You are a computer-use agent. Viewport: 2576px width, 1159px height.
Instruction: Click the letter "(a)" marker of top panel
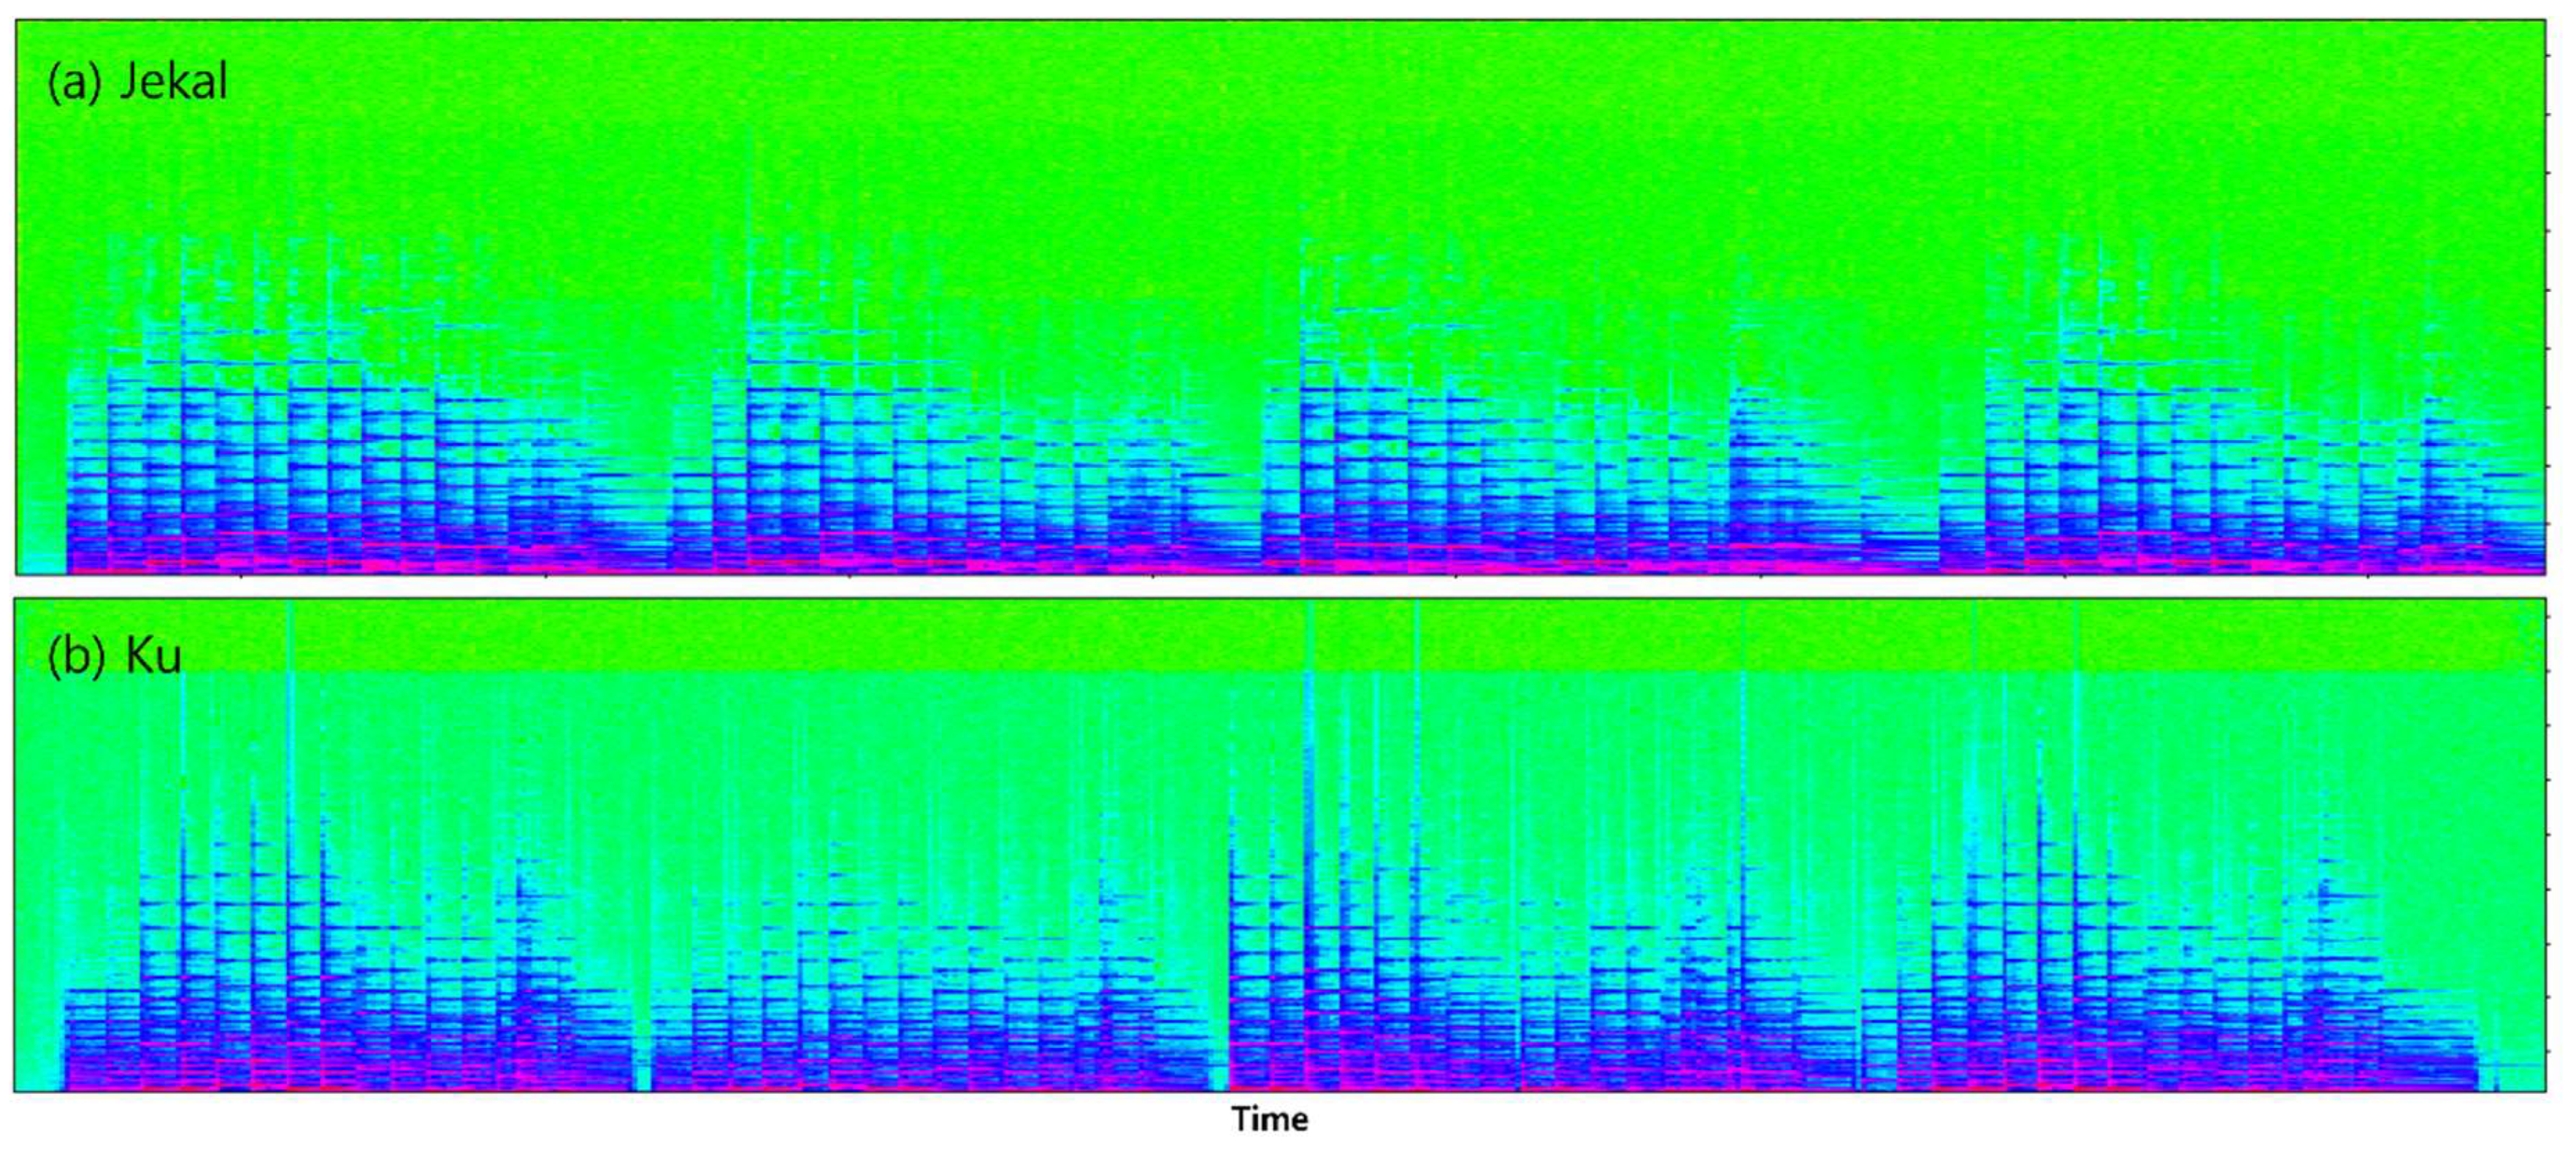click(x=74, y=81)
